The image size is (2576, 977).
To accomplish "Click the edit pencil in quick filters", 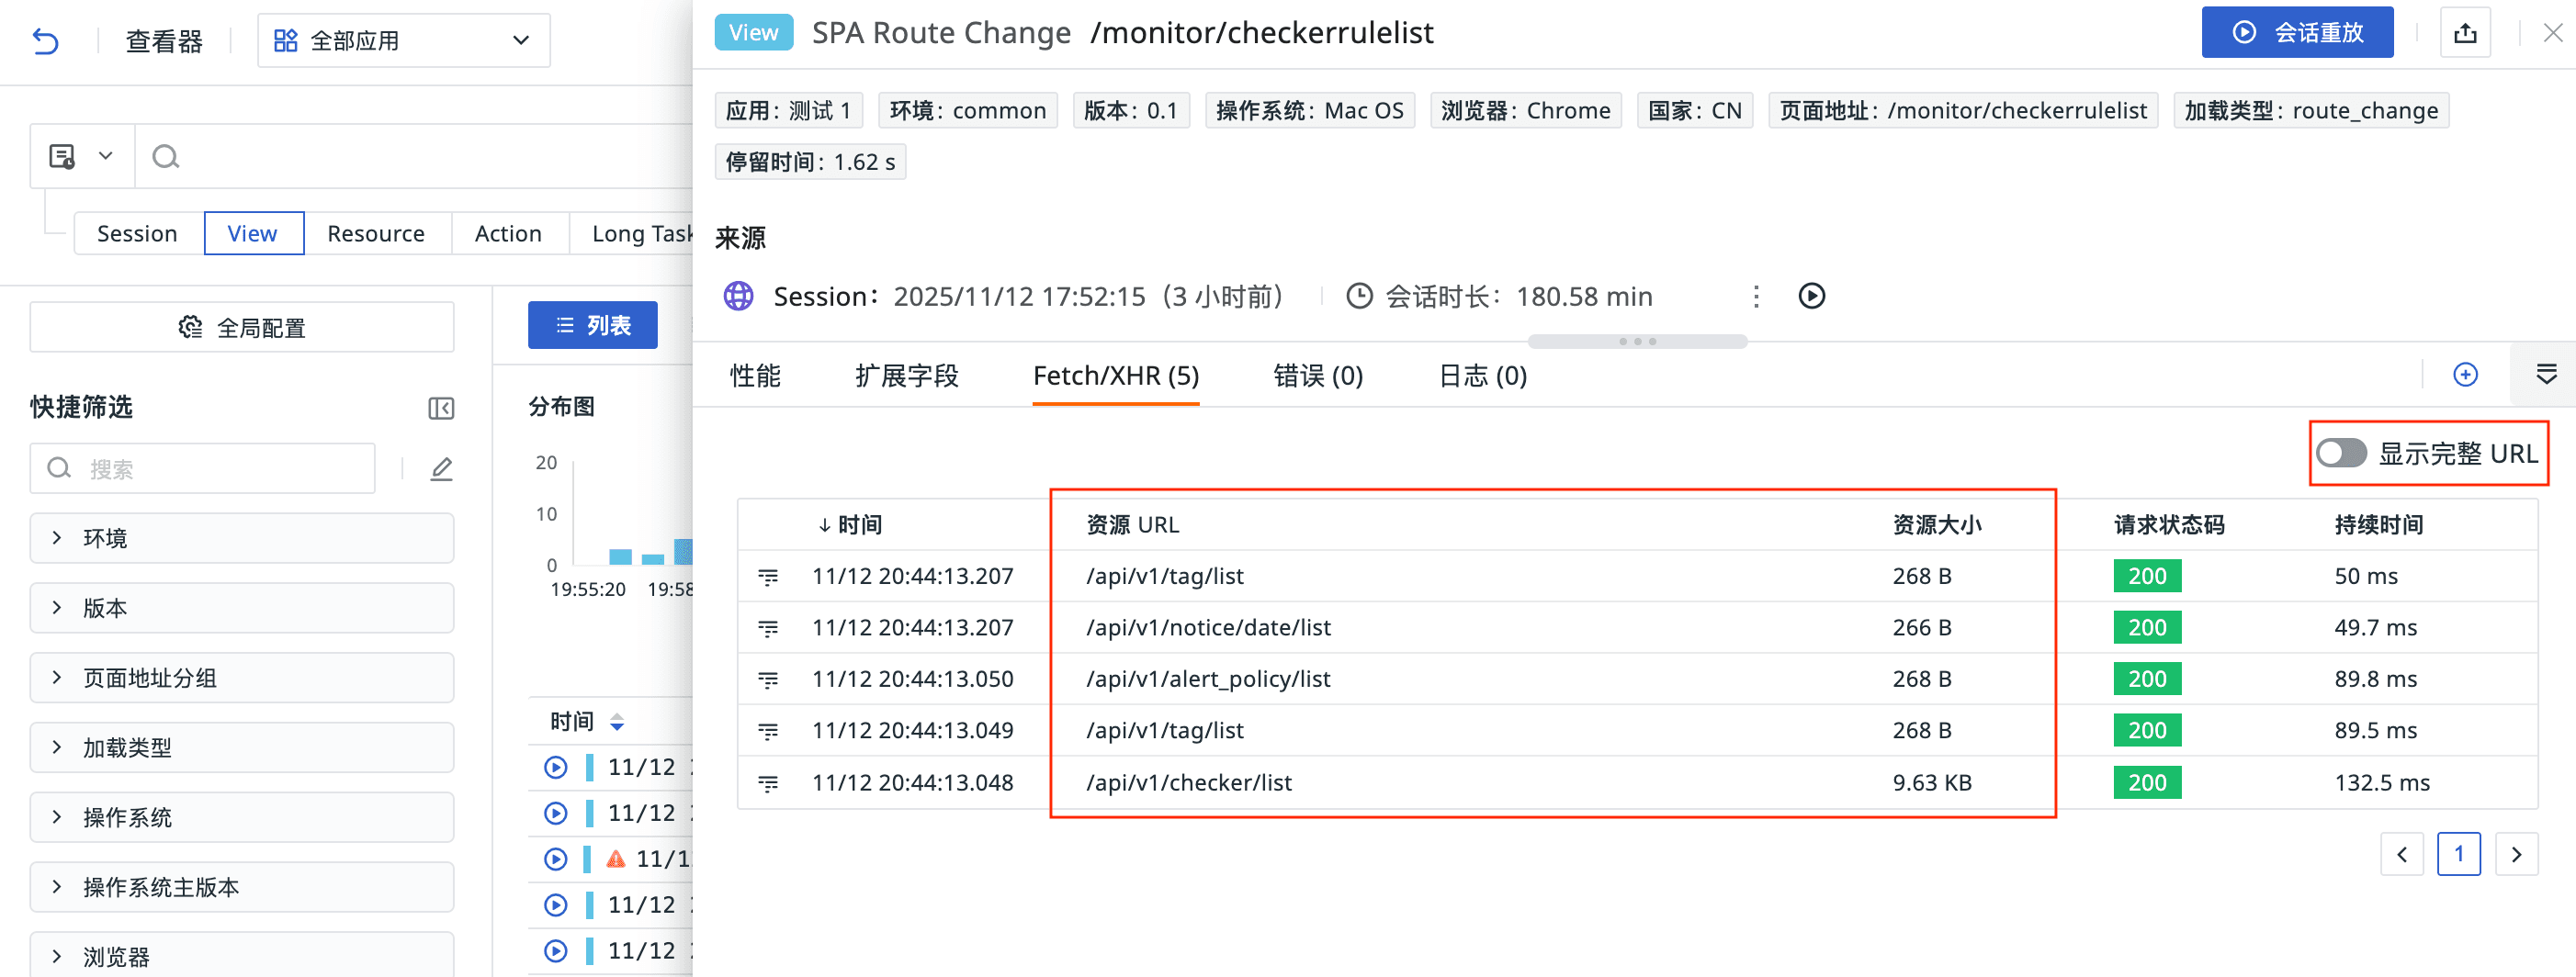I will 441,469.
